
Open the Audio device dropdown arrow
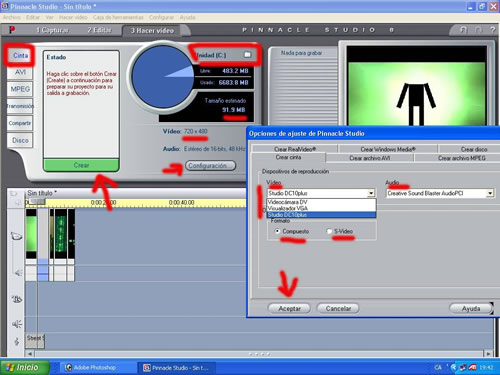tap(490, 193)
